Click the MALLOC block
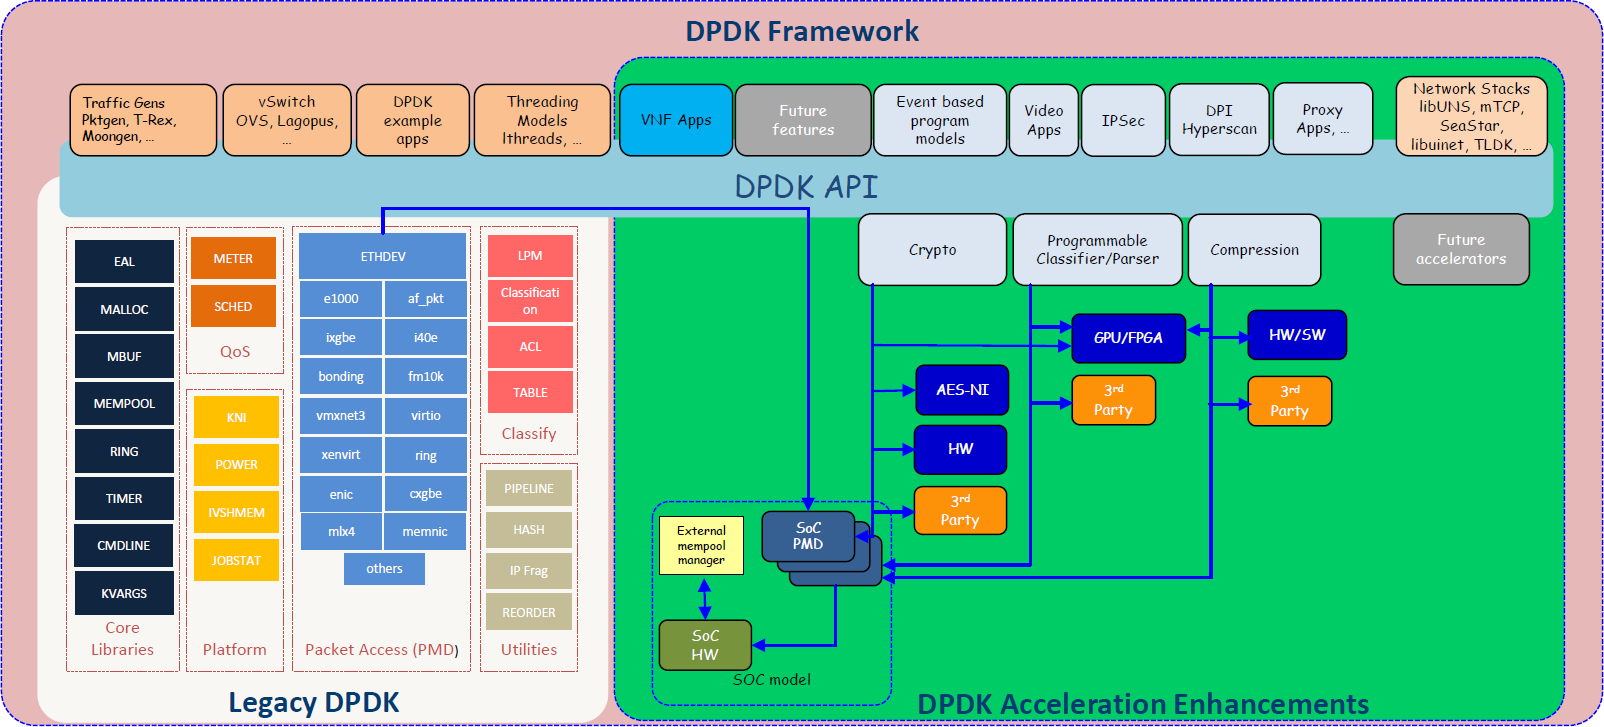 [x=124, y=309]
